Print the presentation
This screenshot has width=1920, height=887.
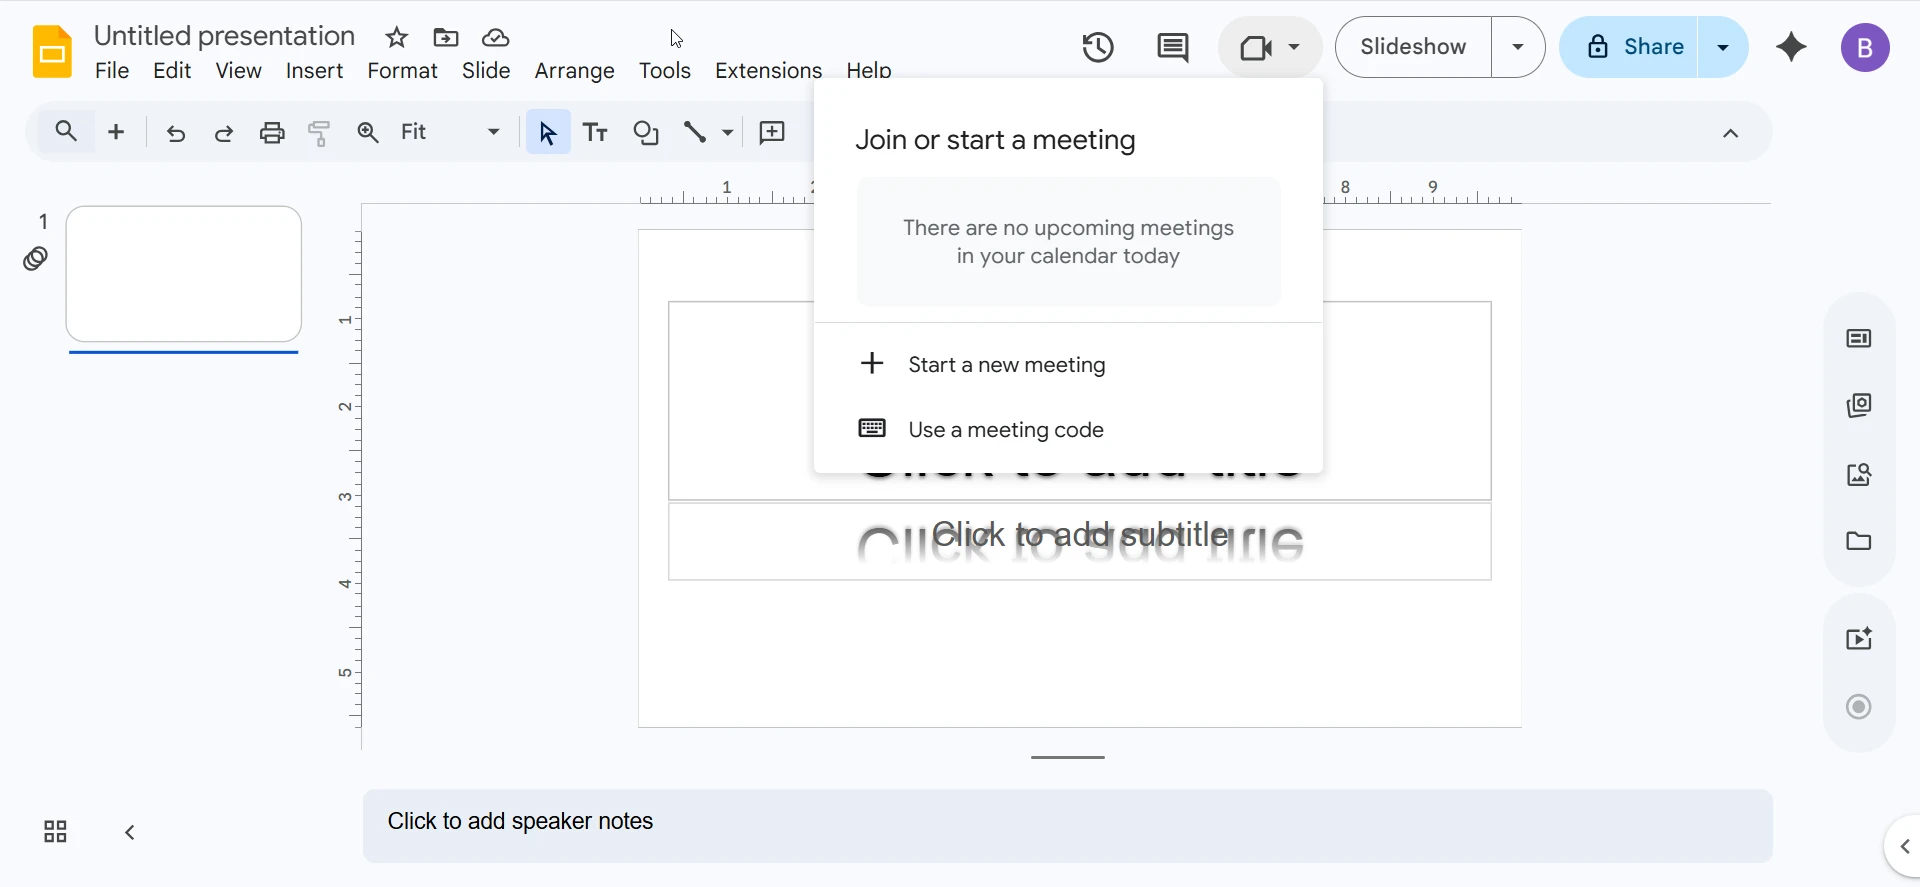pos(272,132)
